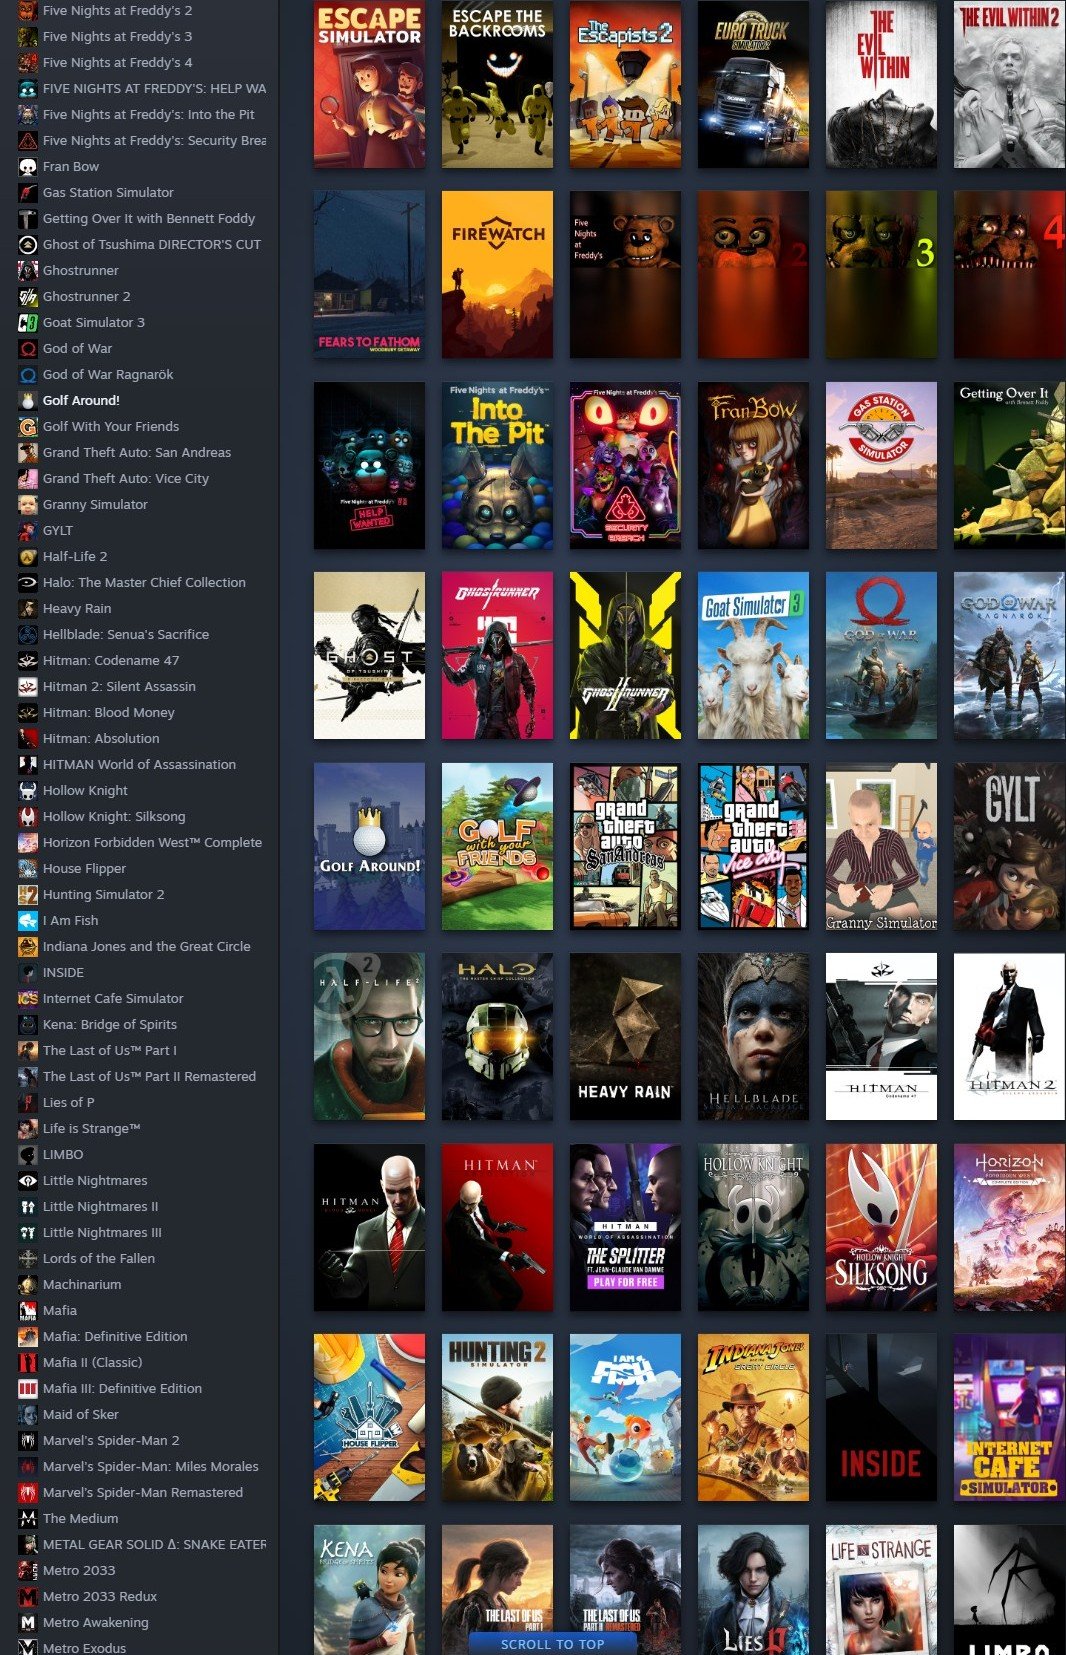Click the God of War Ragnarök sidebar icon
This screenshot has width=1066, height=1655.
[28, 375]
